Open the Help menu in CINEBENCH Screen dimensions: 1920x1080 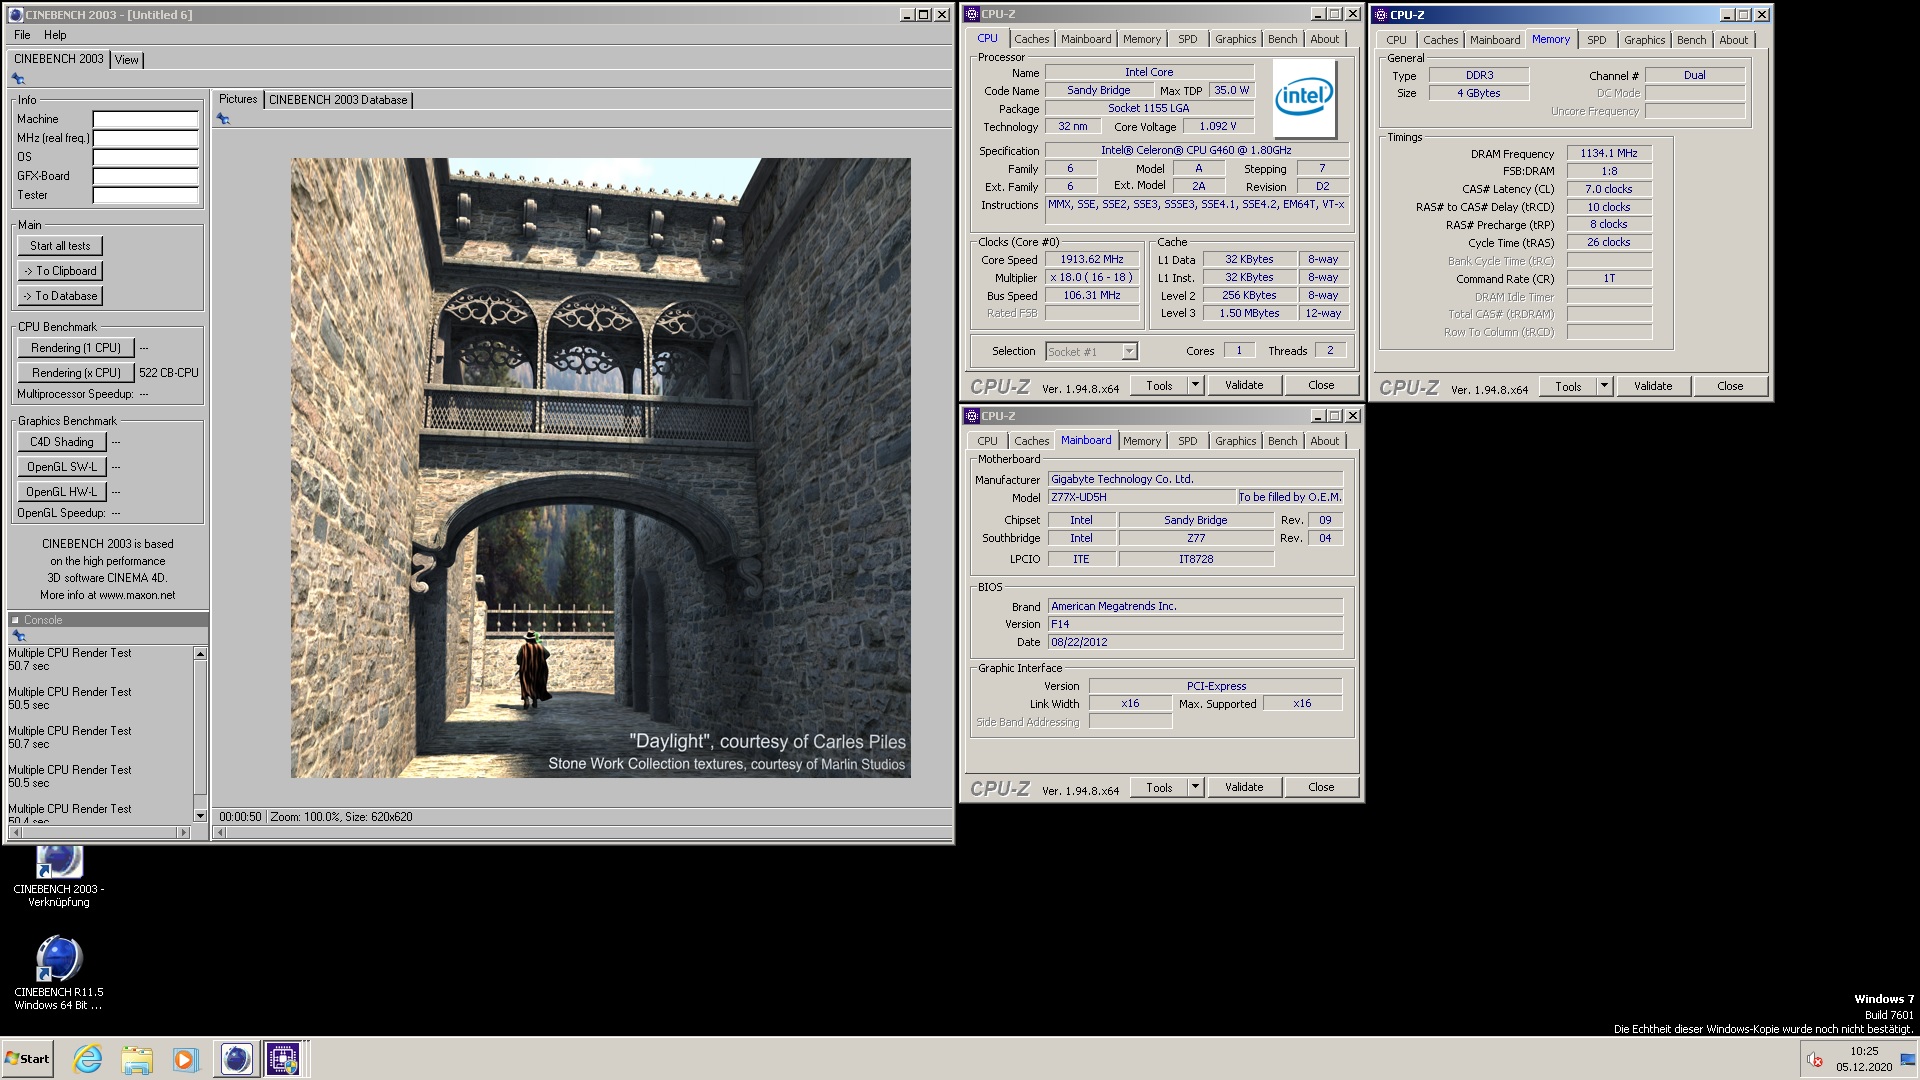pos(55,35)
